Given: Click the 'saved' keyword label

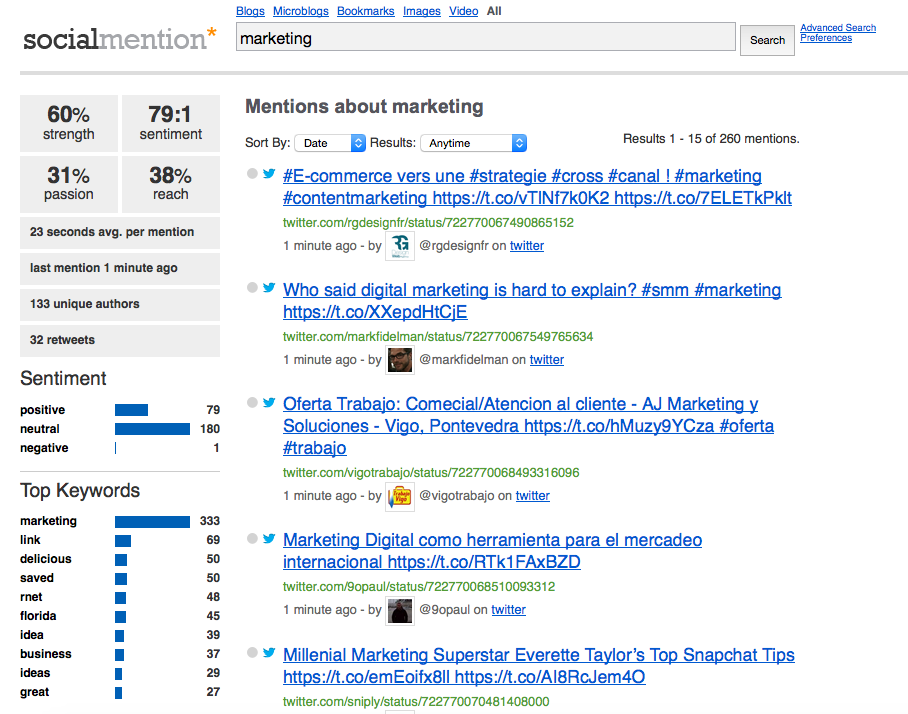Looking at the screenshot, I should pyautogui.click(x=37, y=578).
